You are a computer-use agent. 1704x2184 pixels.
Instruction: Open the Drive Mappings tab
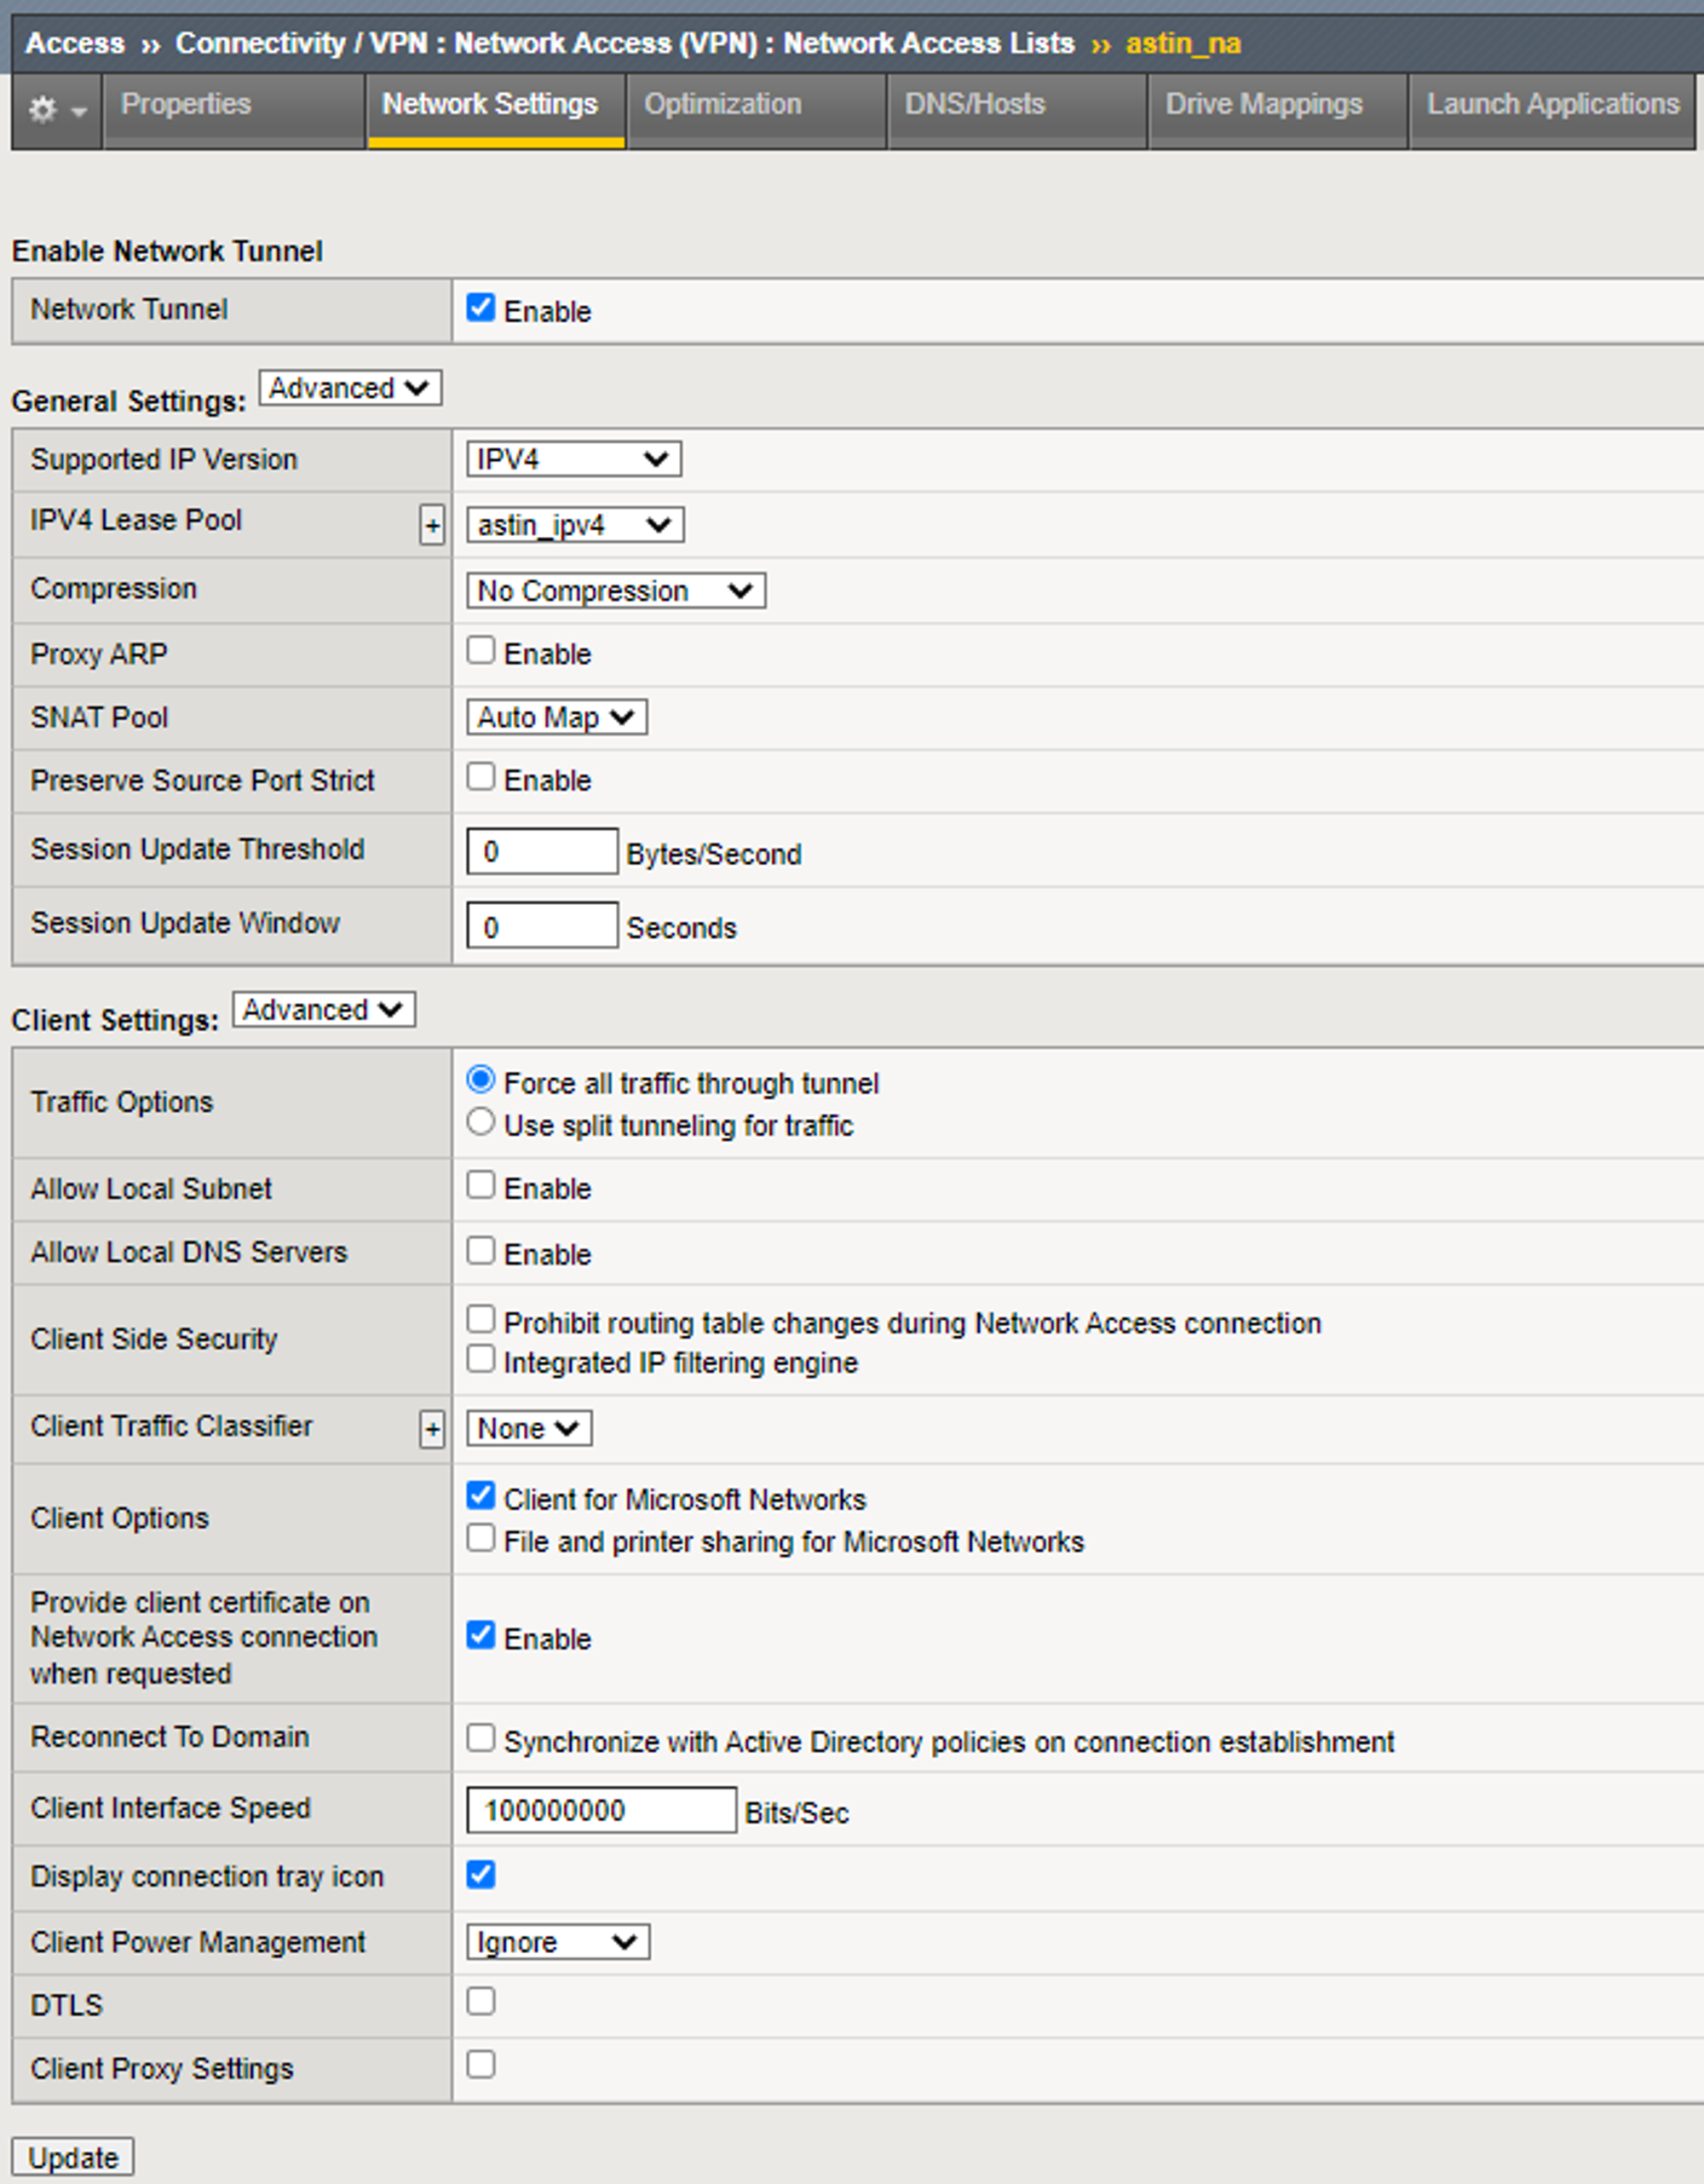1277,110
